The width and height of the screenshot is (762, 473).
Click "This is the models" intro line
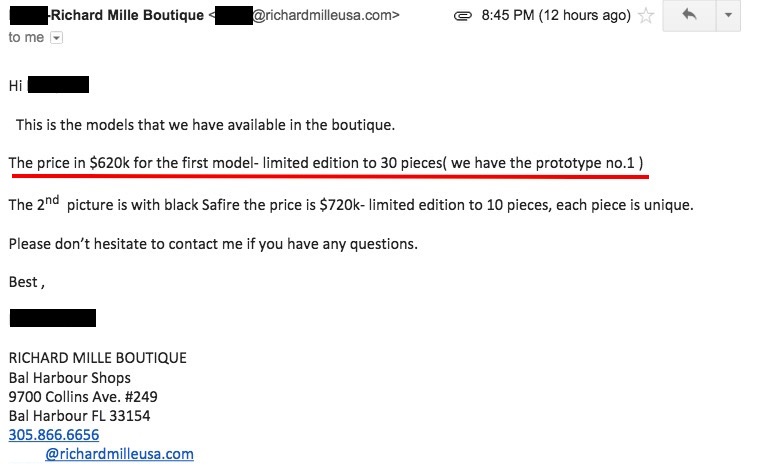(x=205, y=125)
